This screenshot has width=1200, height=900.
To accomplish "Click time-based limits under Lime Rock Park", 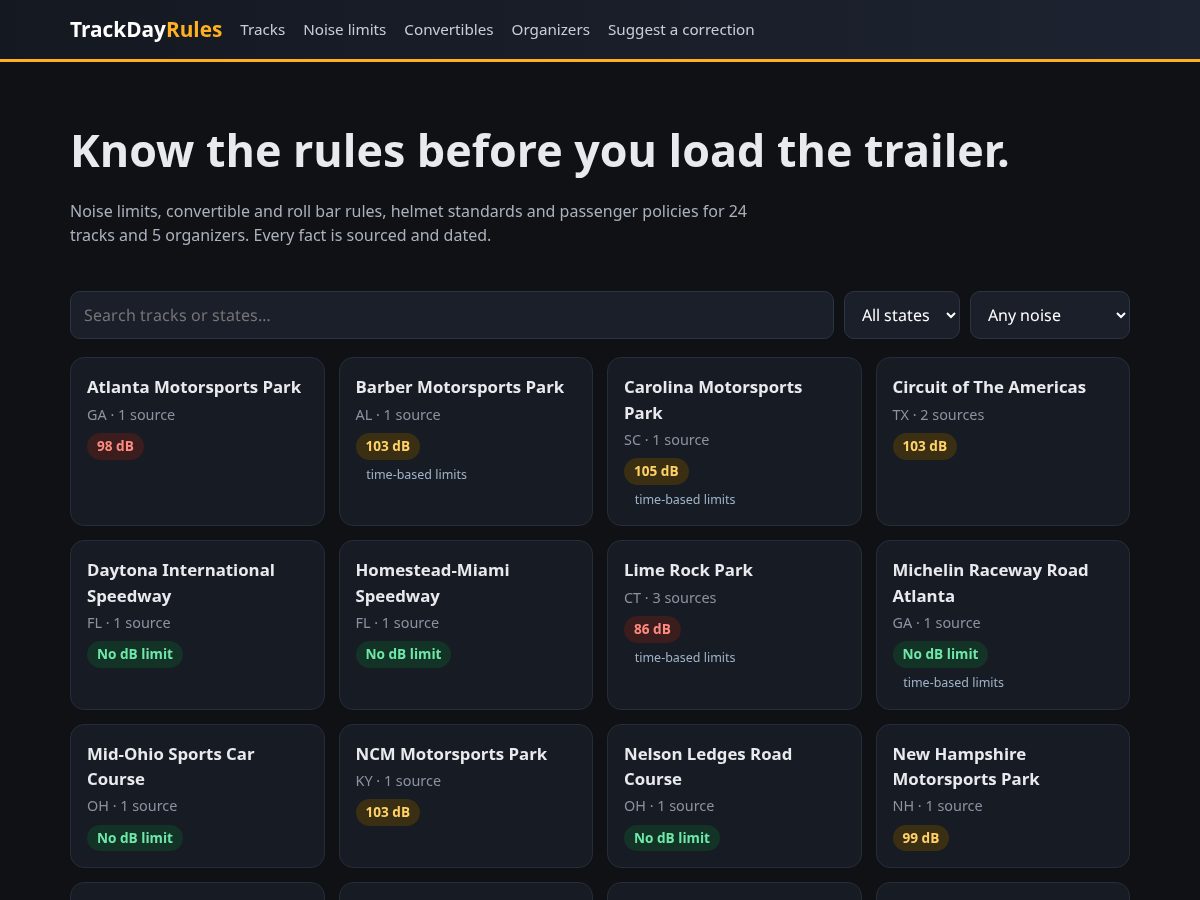I will [685, 657].
